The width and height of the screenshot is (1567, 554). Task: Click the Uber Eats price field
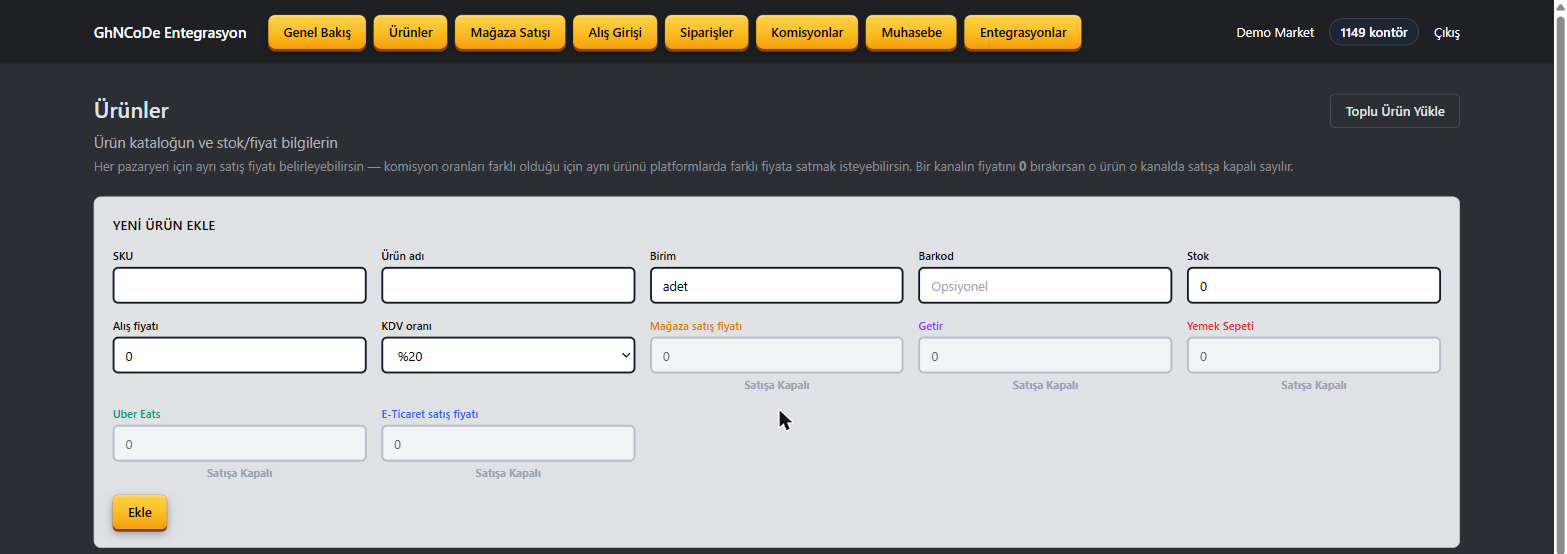pos(240,443)
